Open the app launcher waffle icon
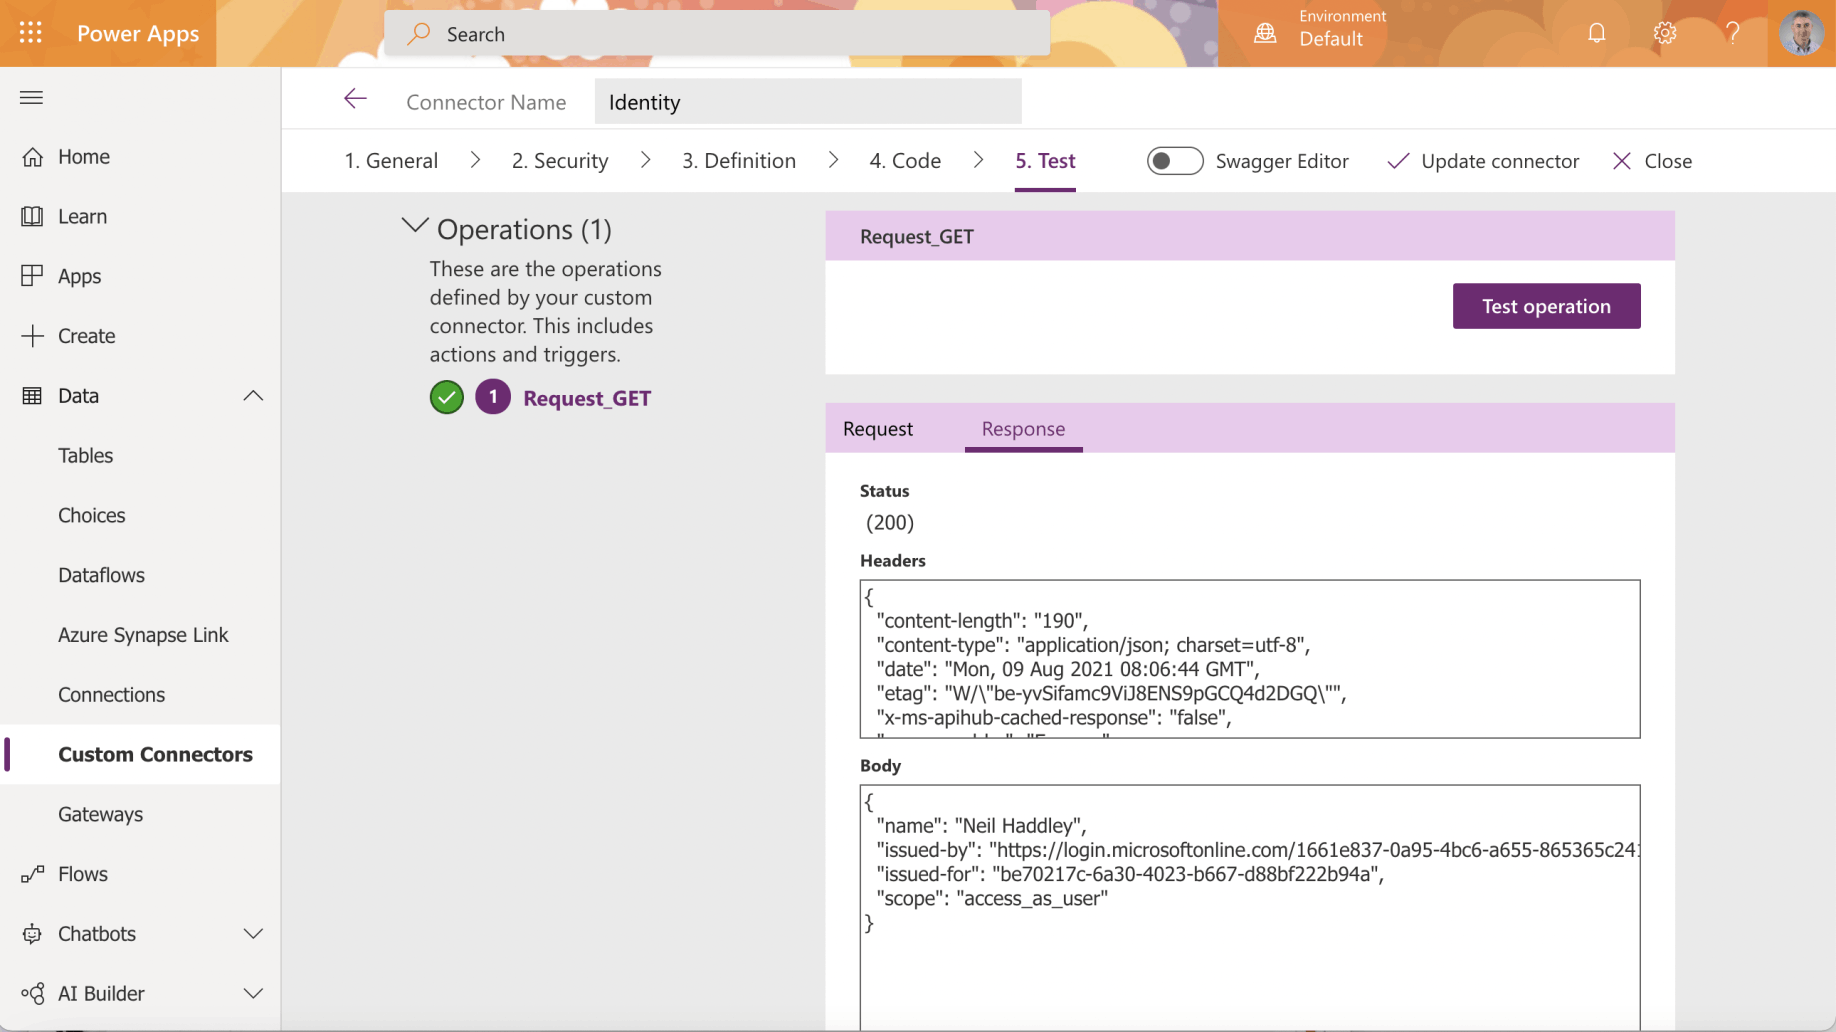1836x1032 pixels. coord(31,33)
